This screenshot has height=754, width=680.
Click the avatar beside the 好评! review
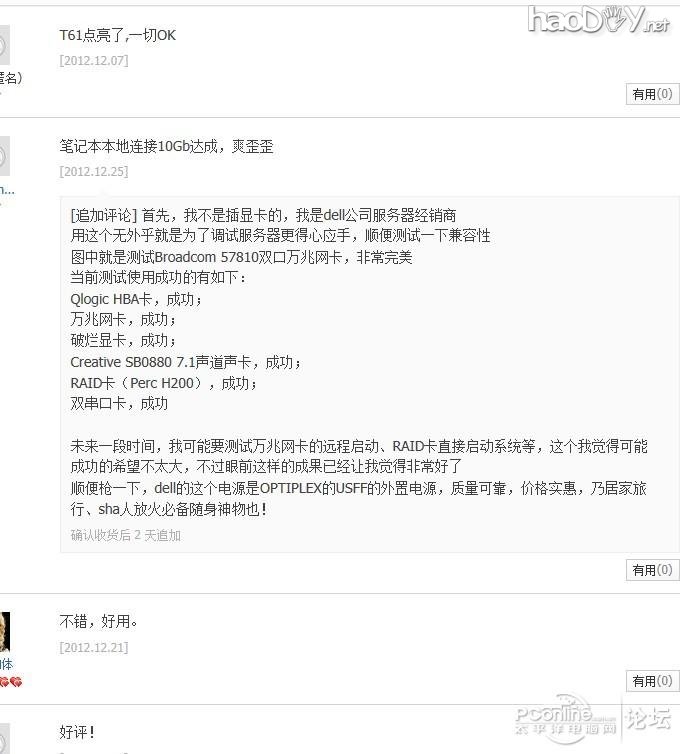[x=4, y=739]
